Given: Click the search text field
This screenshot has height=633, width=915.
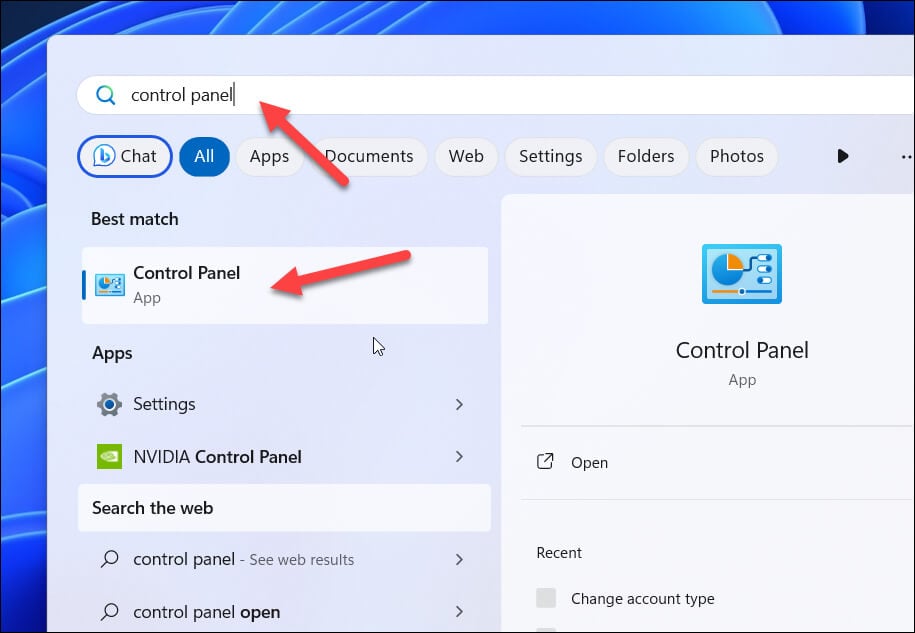Looking at the screenshot, I should click(496, 95).
